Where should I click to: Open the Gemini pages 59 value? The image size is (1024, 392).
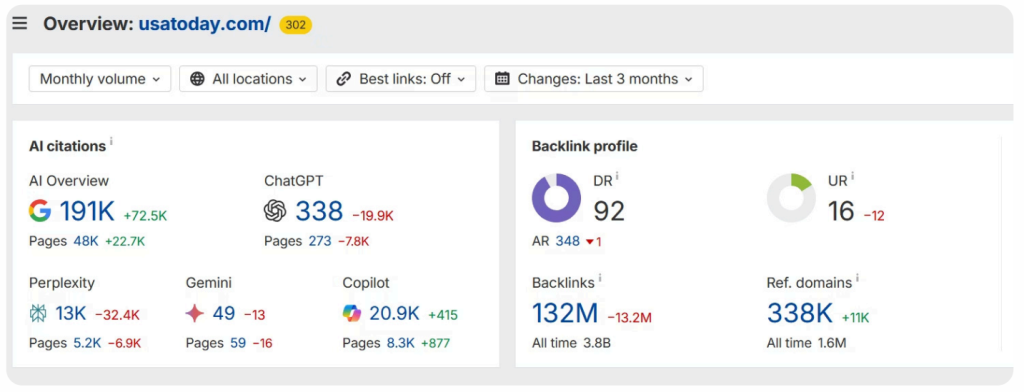click(x=238, y=343)
